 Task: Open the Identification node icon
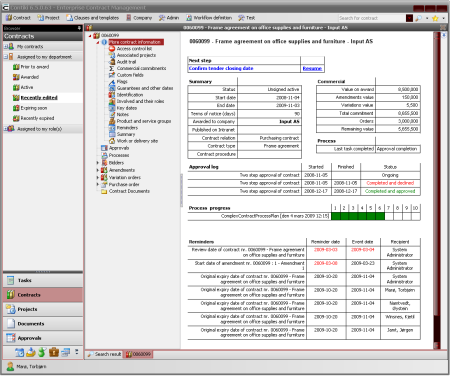[x=112, y=95]
